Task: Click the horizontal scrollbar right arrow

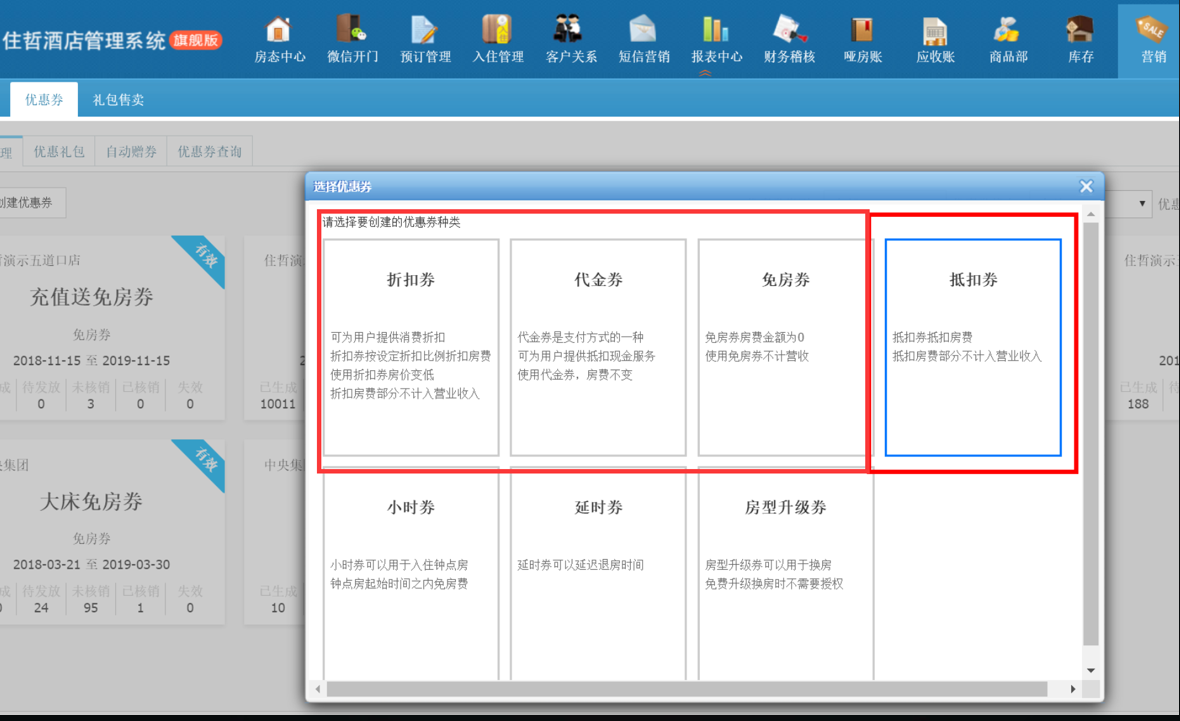Action: [x=1072, y=689]
